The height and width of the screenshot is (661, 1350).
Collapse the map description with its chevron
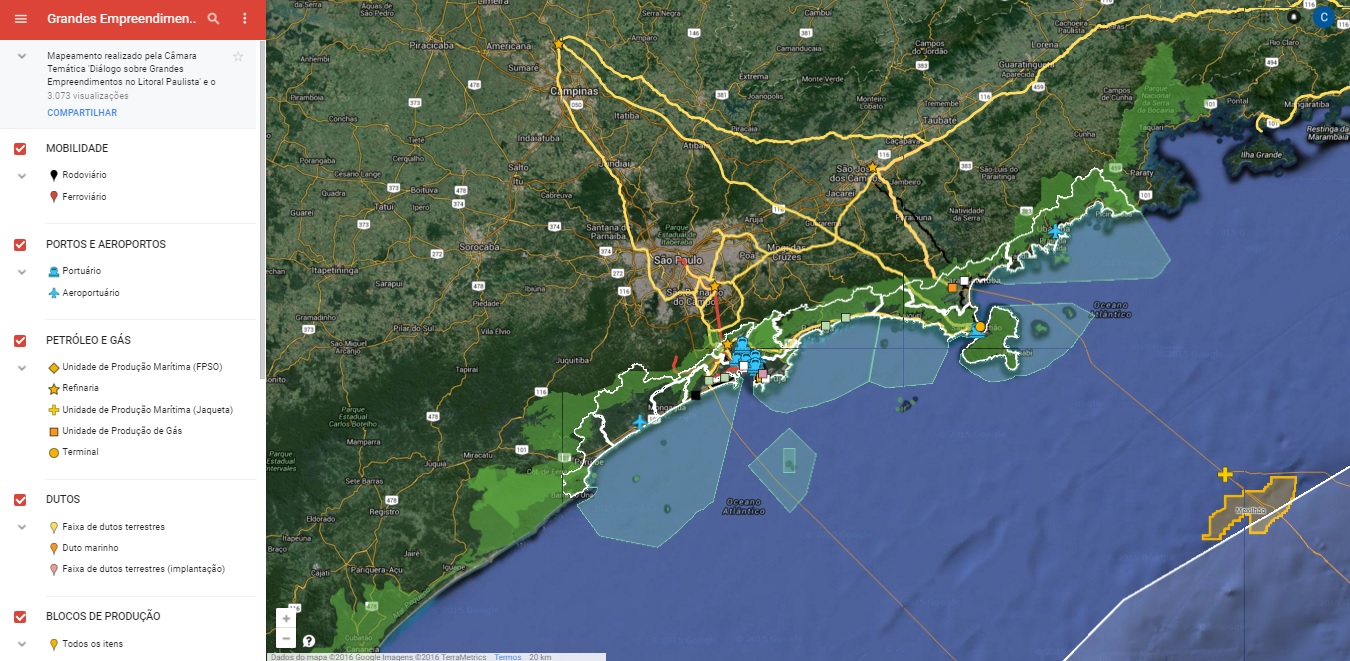[23, 56]
